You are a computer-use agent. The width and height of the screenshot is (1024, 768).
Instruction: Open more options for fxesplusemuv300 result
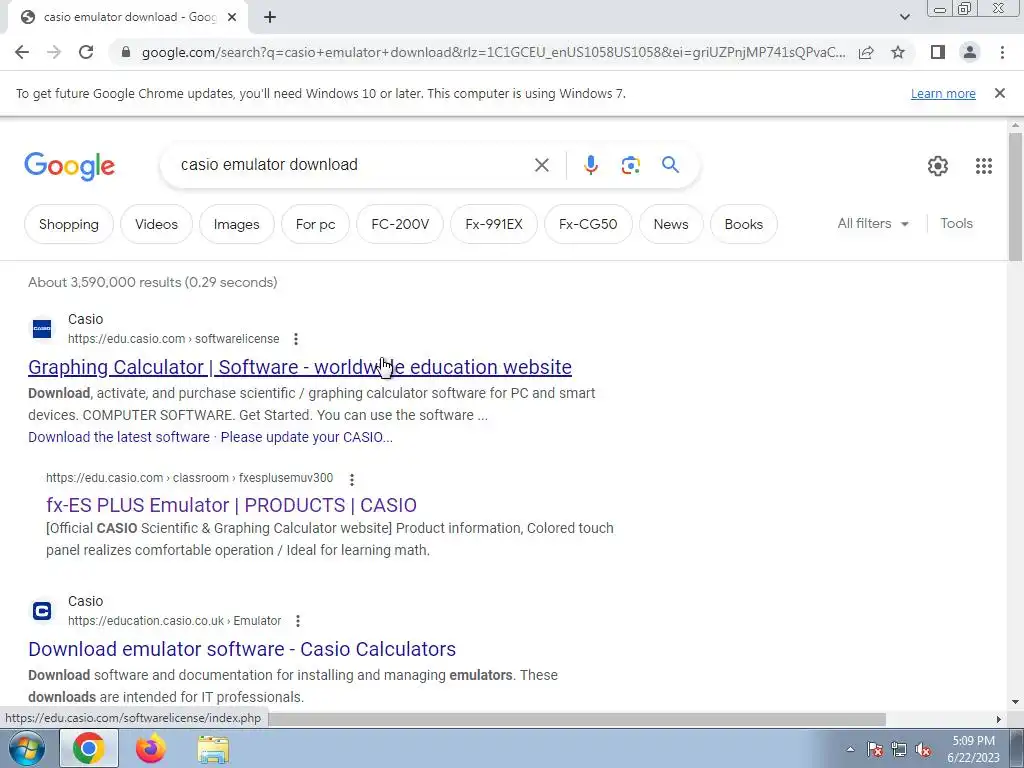[351, 479]
